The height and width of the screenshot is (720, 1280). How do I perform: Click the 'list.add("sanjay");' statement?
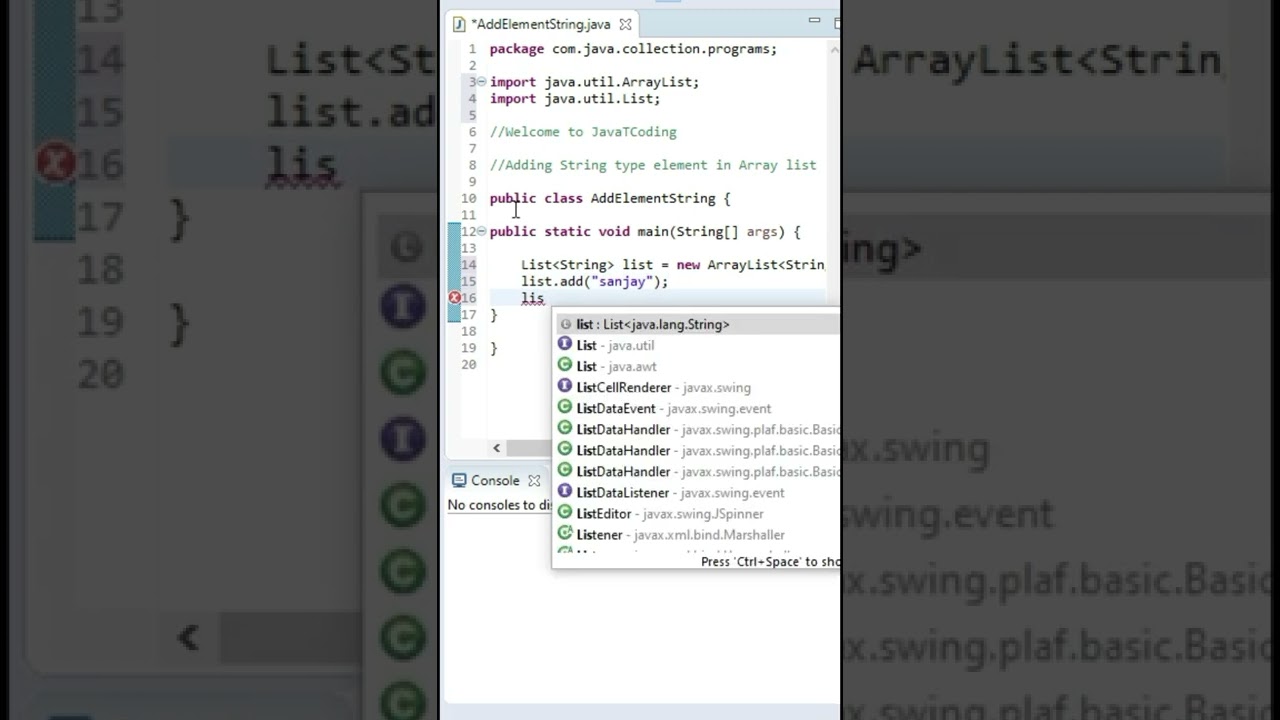coord(594,281)
